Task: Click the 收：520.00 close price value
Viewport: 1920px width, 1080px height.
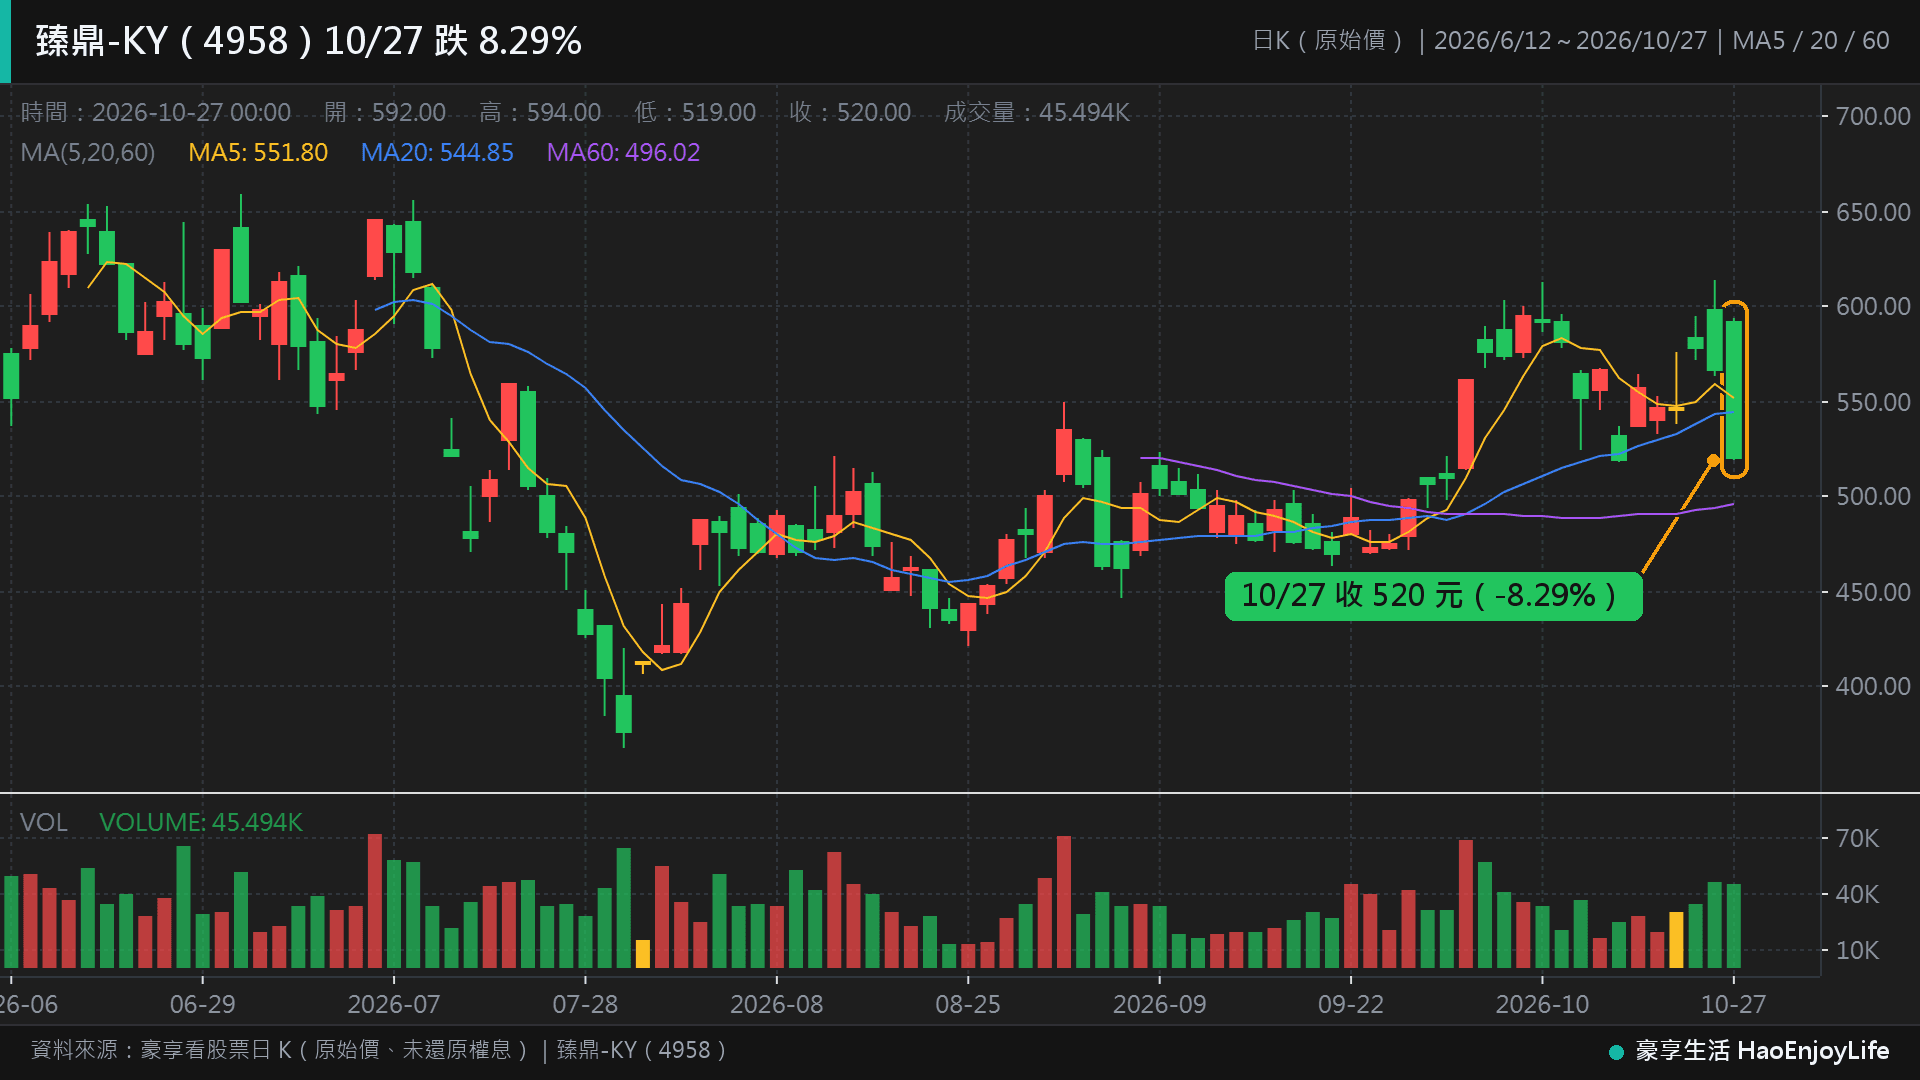Action: point(850,112)
